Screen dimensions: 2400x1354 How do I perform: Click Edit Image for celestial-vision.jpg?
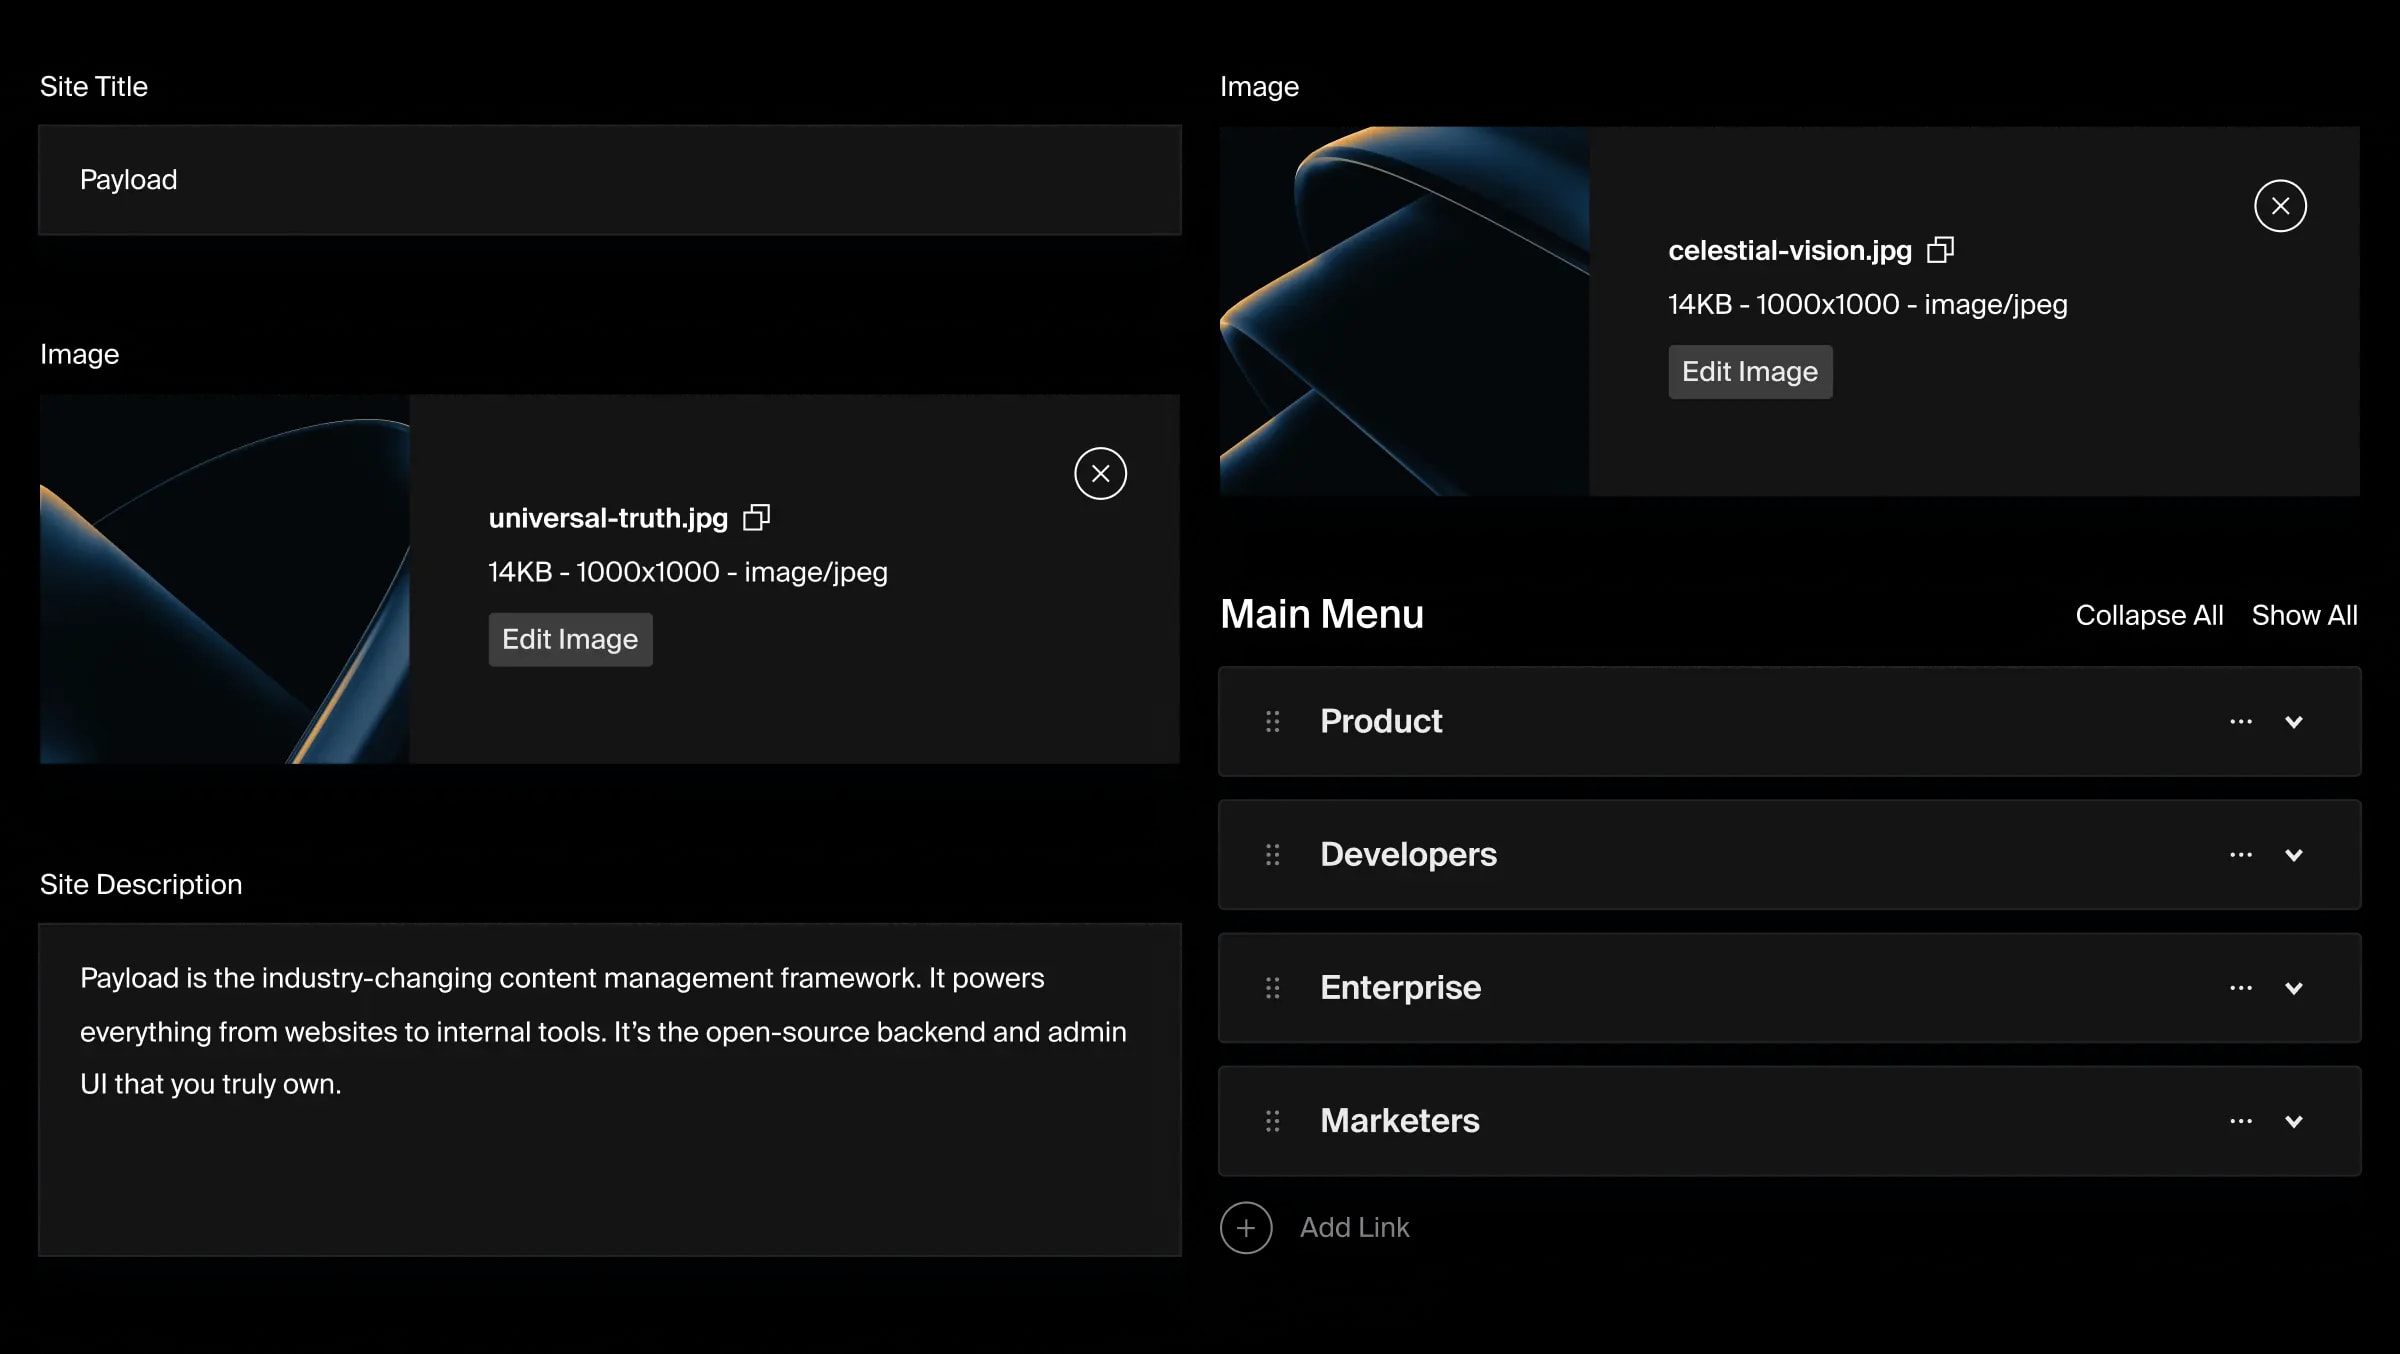tap(1750, 371)
